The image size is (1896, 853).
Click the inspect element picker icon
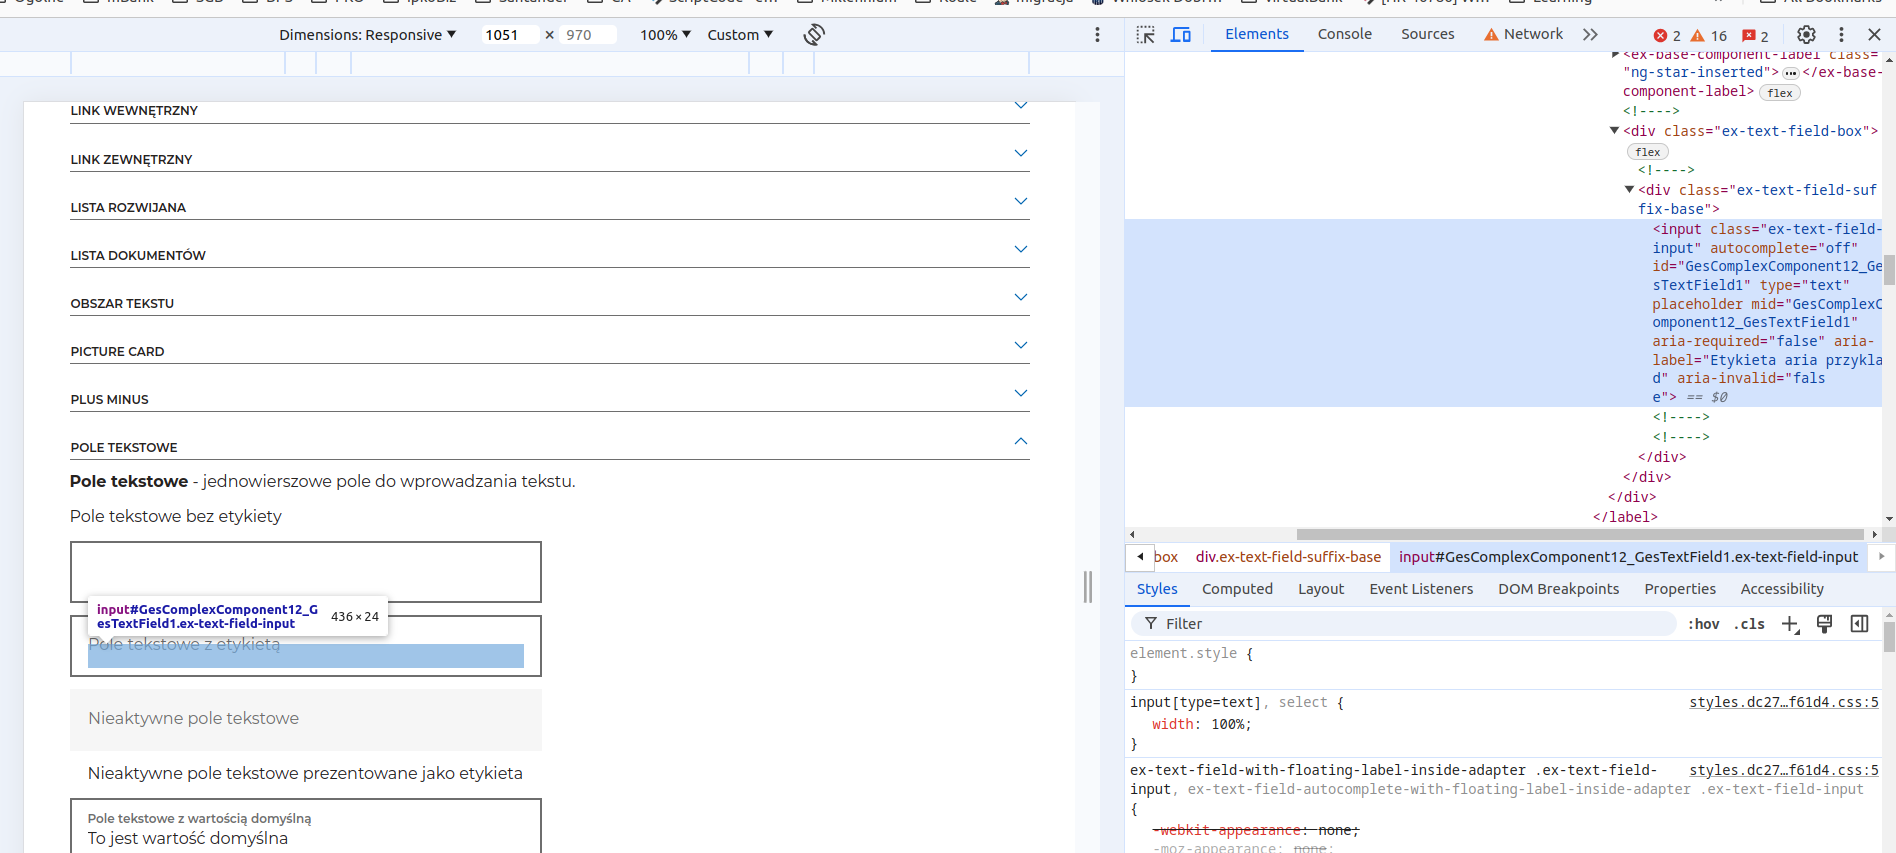(x=1146, y=35)
